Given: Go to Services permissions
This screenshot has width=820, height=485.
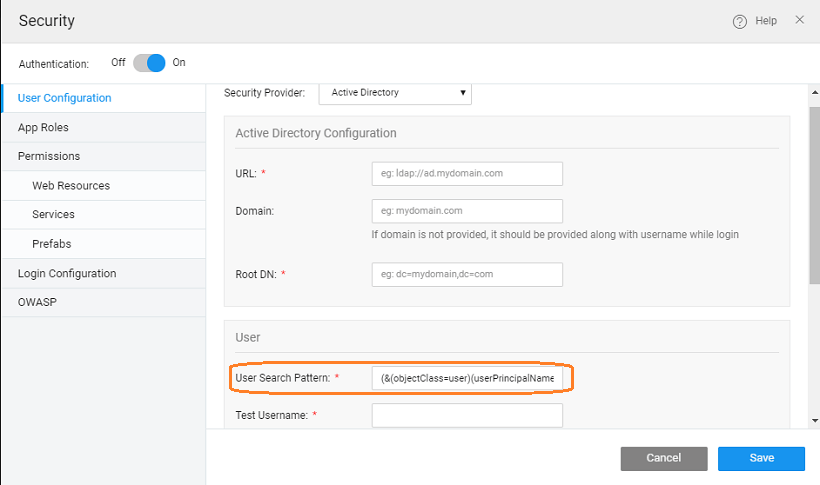Looking at the screenshot, I should coord(53,214).
